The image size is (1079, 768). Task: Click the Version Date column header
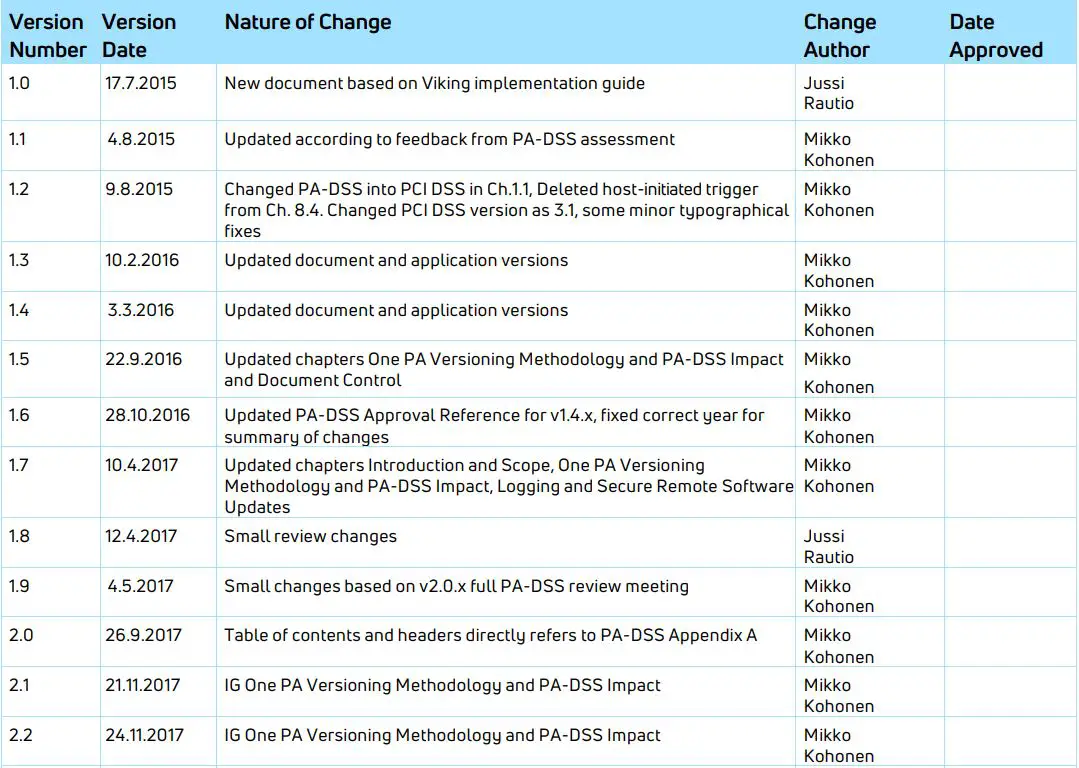point(138,35)
